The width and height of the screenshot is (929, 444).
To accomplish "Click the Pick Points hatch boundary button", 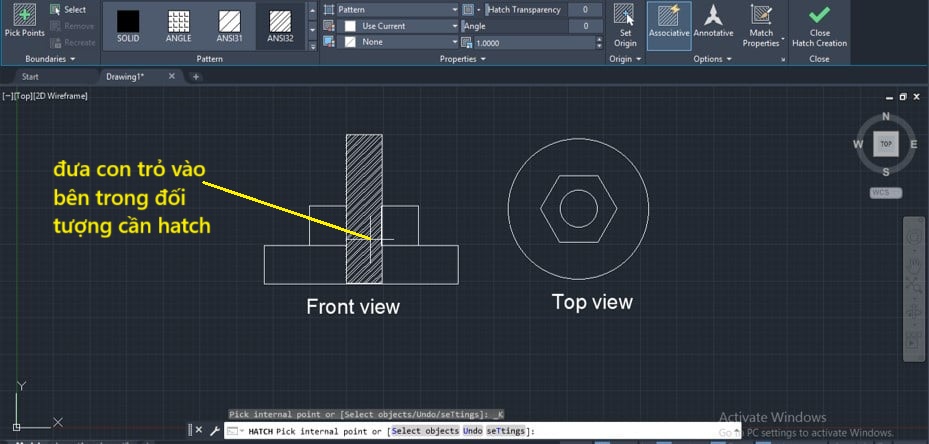I will (24, 20).
